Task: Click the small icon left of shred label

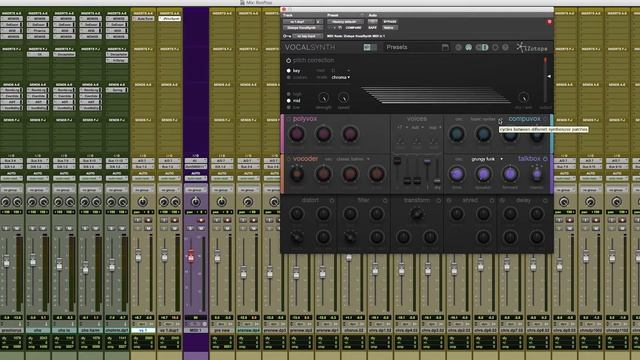Action: pos(449,201)
